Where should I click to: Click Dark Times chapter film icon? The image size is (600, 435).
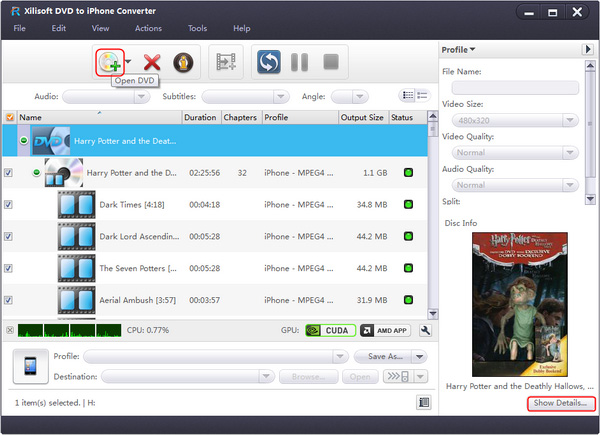(77, 205)
